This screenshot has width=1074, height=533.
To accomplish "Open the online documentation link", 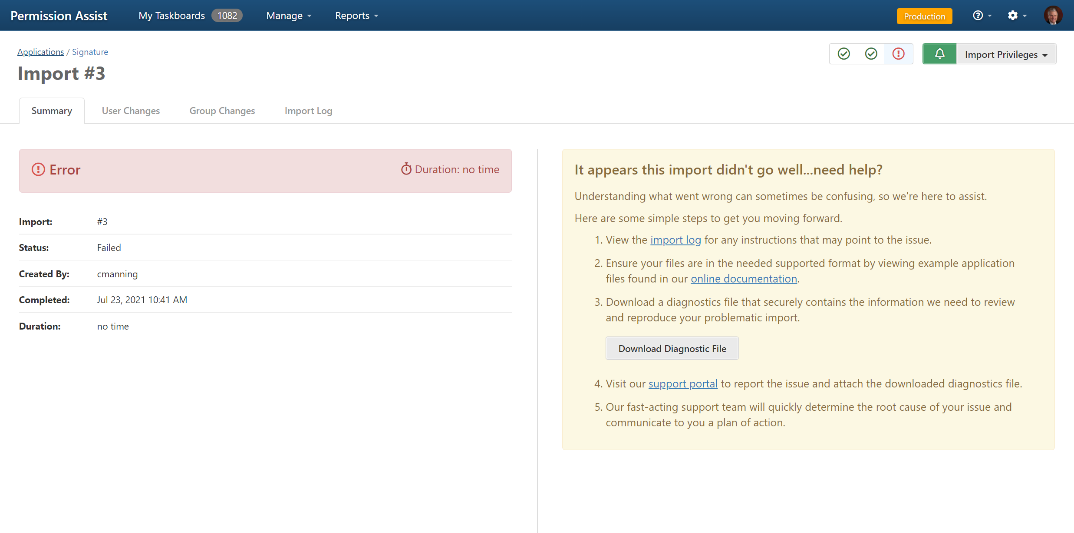I will (x=743, y=279).
